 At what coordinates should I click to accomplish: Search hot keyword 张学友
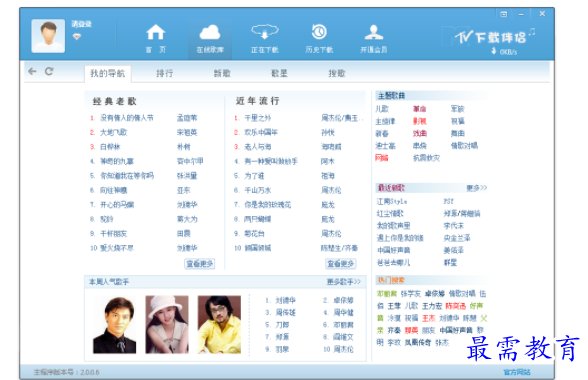click(411, 293)
